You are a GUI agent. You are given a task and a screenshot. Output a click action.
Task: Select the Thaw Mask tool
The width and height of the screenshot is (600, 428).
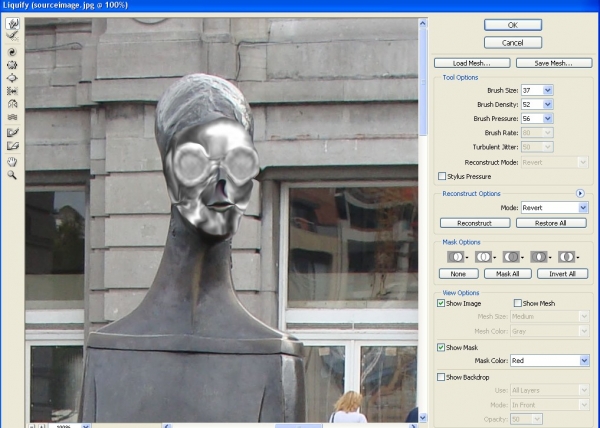pos(12,146)
